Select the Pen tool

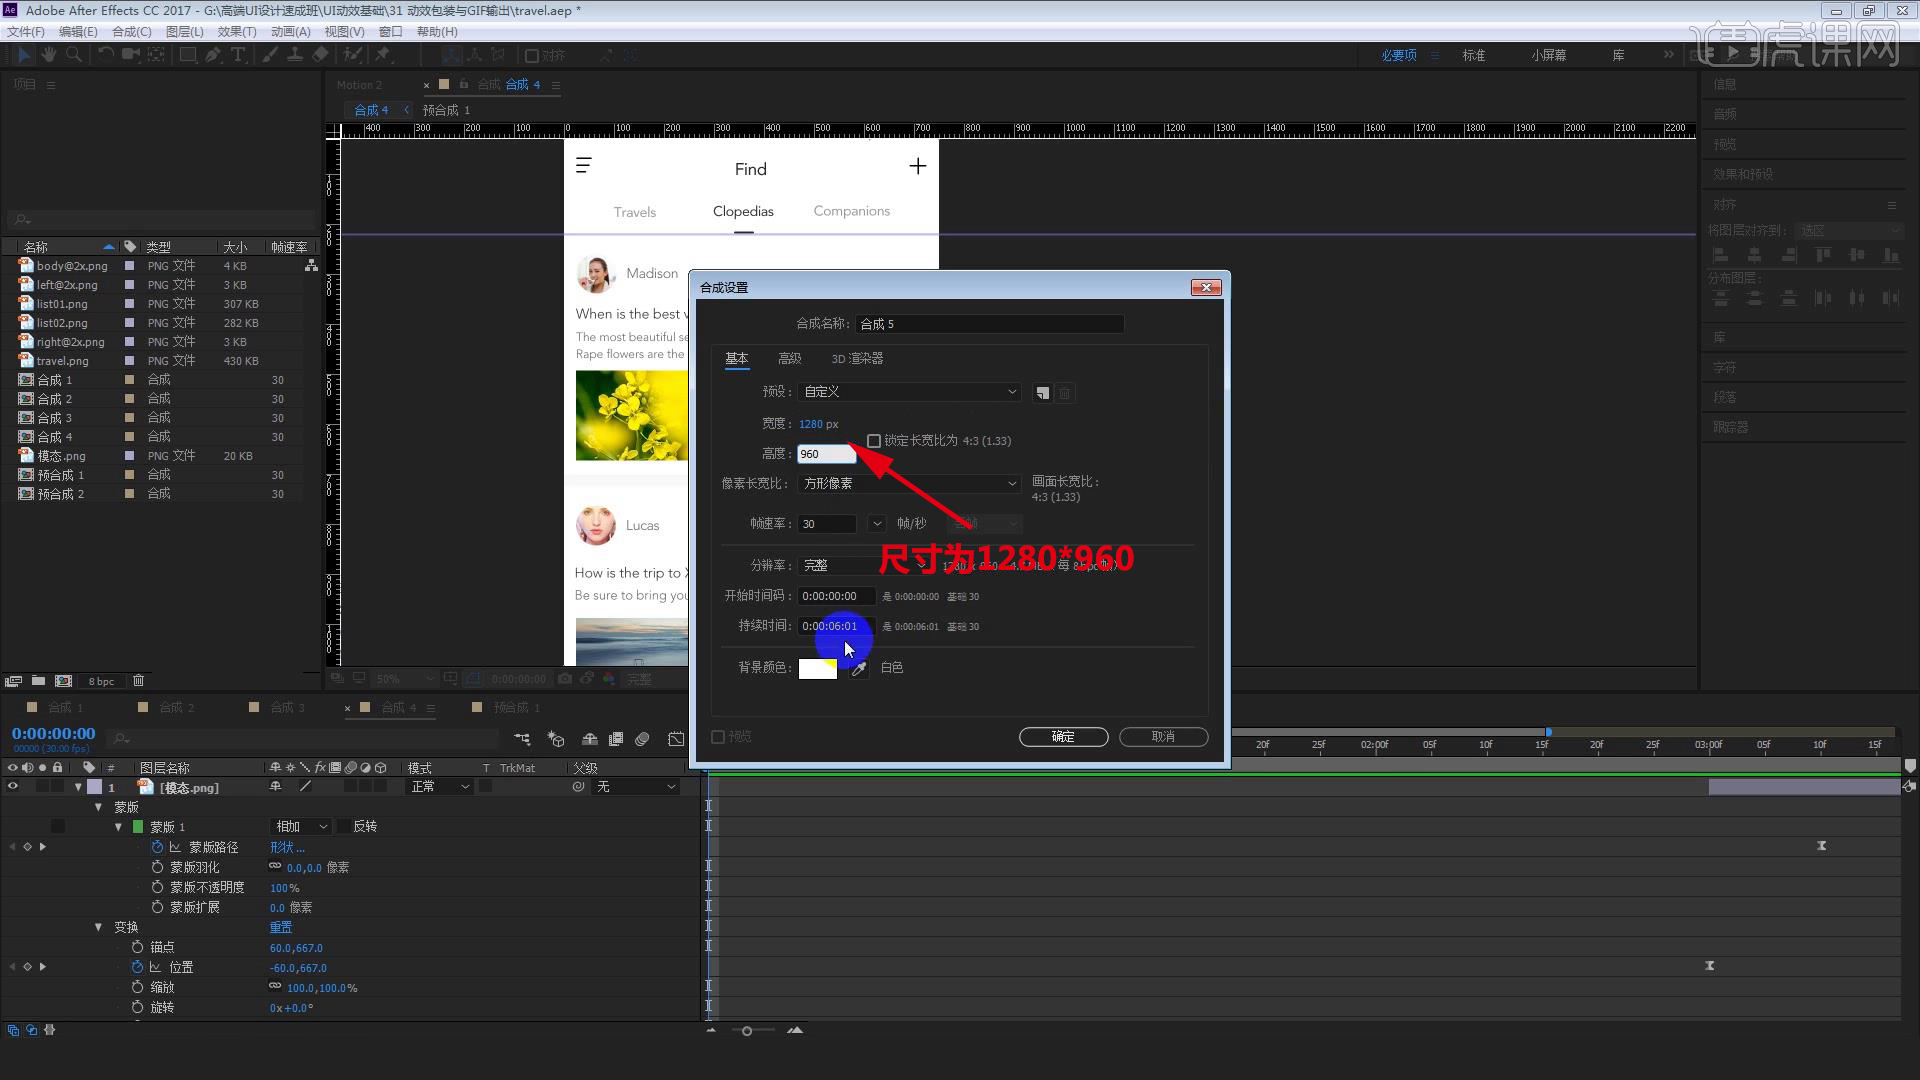(x=213, y=55)
